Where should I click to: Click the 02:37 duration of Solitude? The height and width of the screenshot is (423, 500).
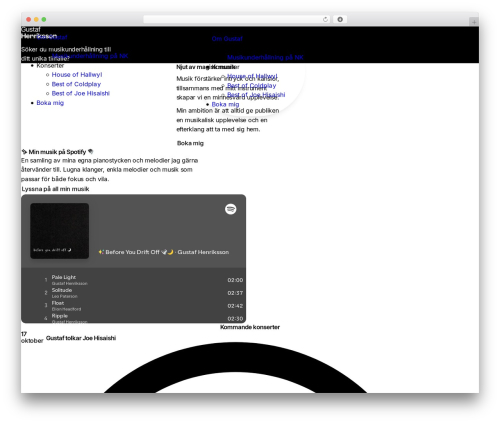coord(235,293)
